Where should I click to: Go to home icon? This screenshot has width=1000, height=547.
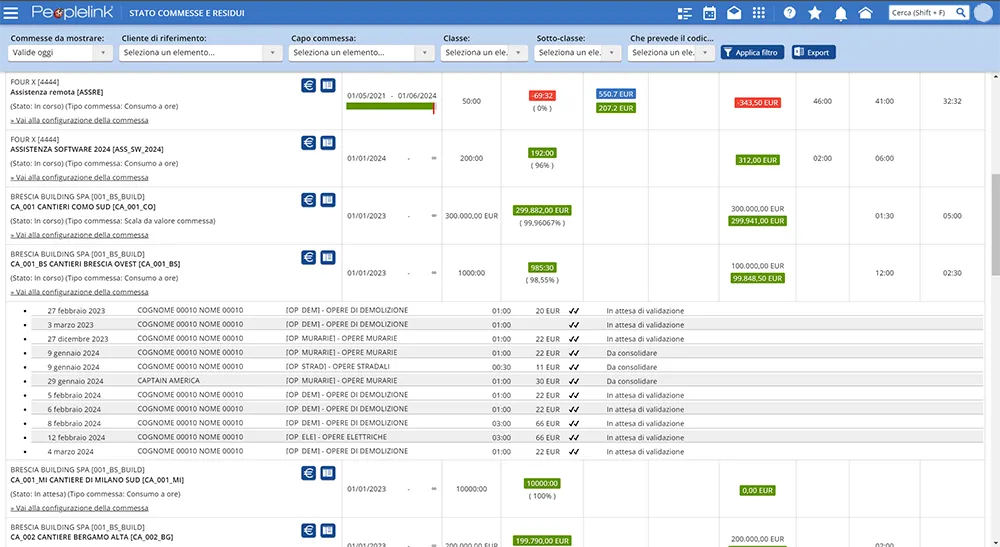pyautogui.click(x=865, y=13)
